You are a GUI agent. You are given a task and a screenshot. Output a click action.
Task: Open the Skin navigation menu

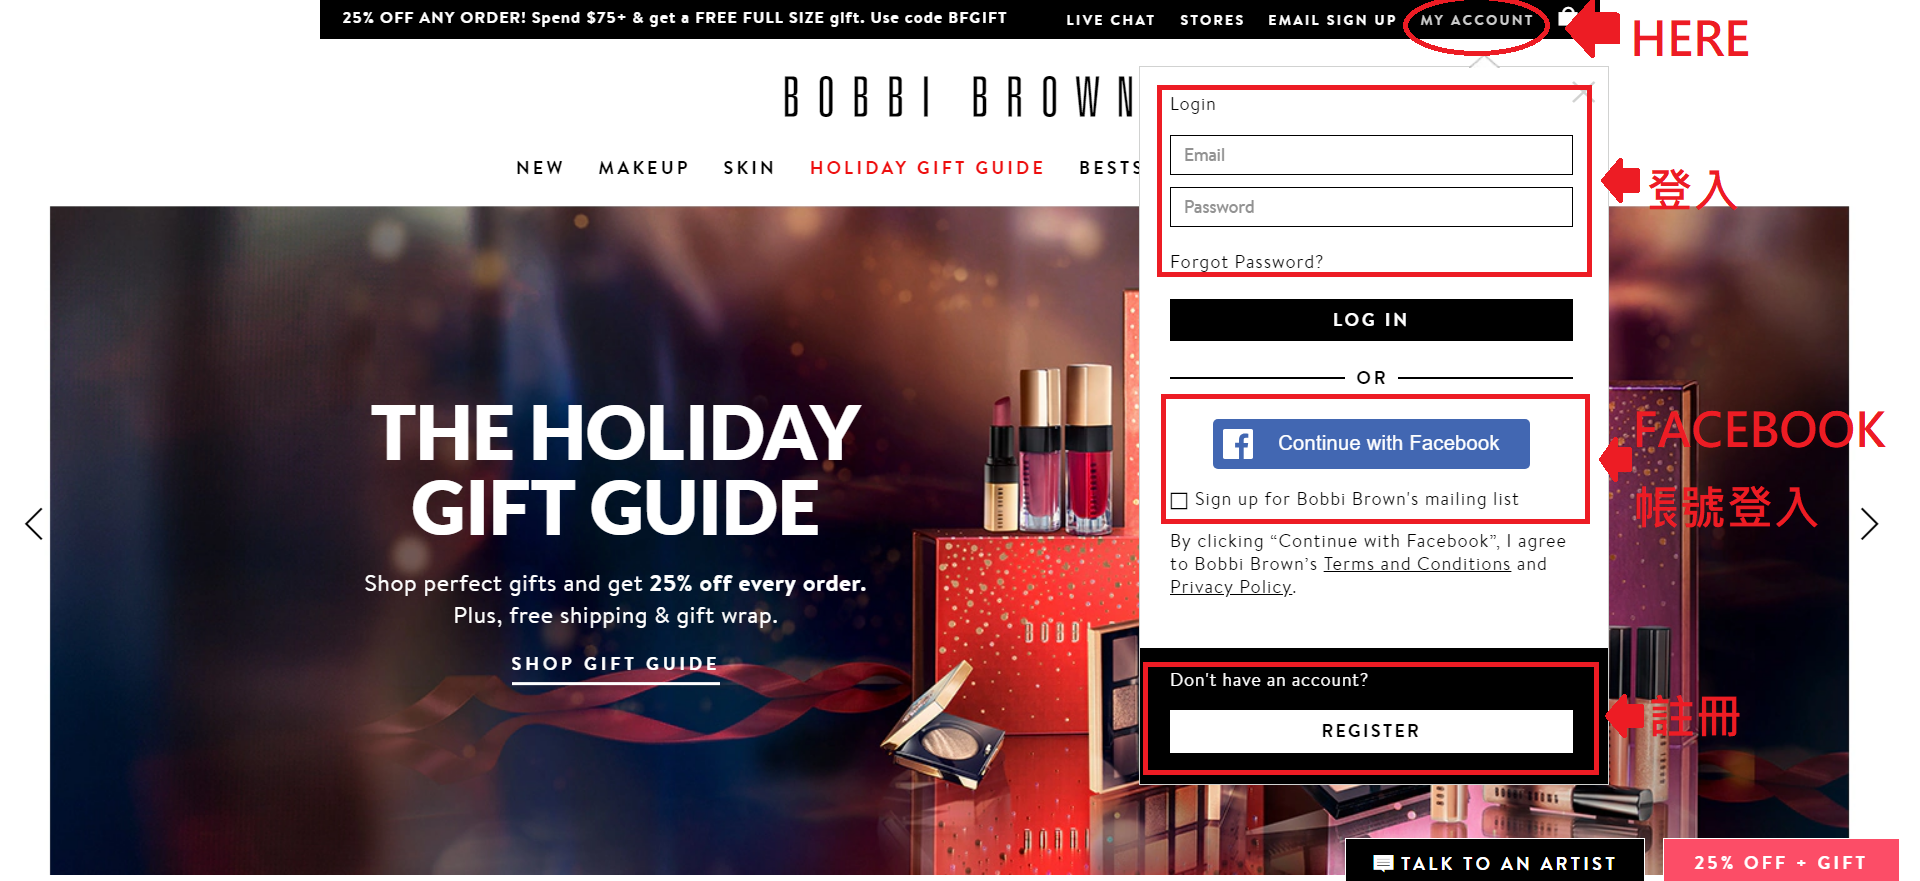pos(749,168)
